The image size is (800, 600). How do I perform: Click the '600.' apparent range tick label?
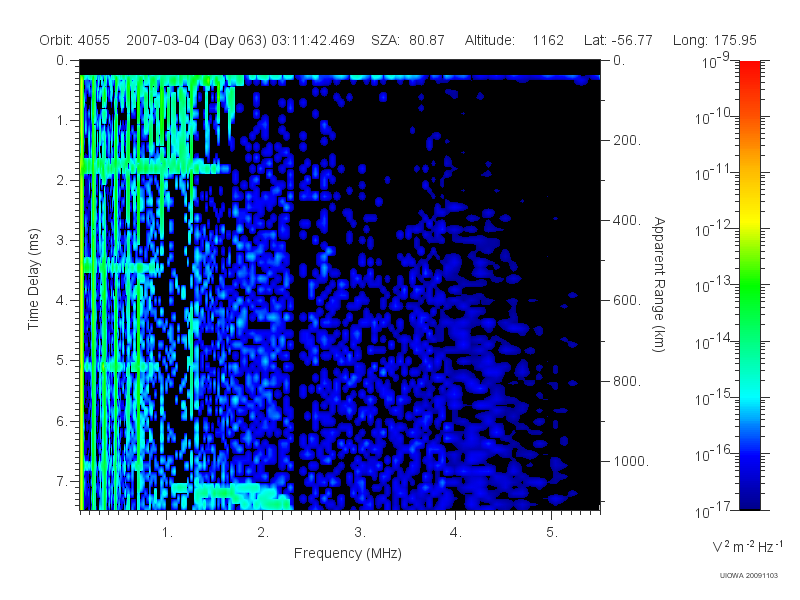627,301
